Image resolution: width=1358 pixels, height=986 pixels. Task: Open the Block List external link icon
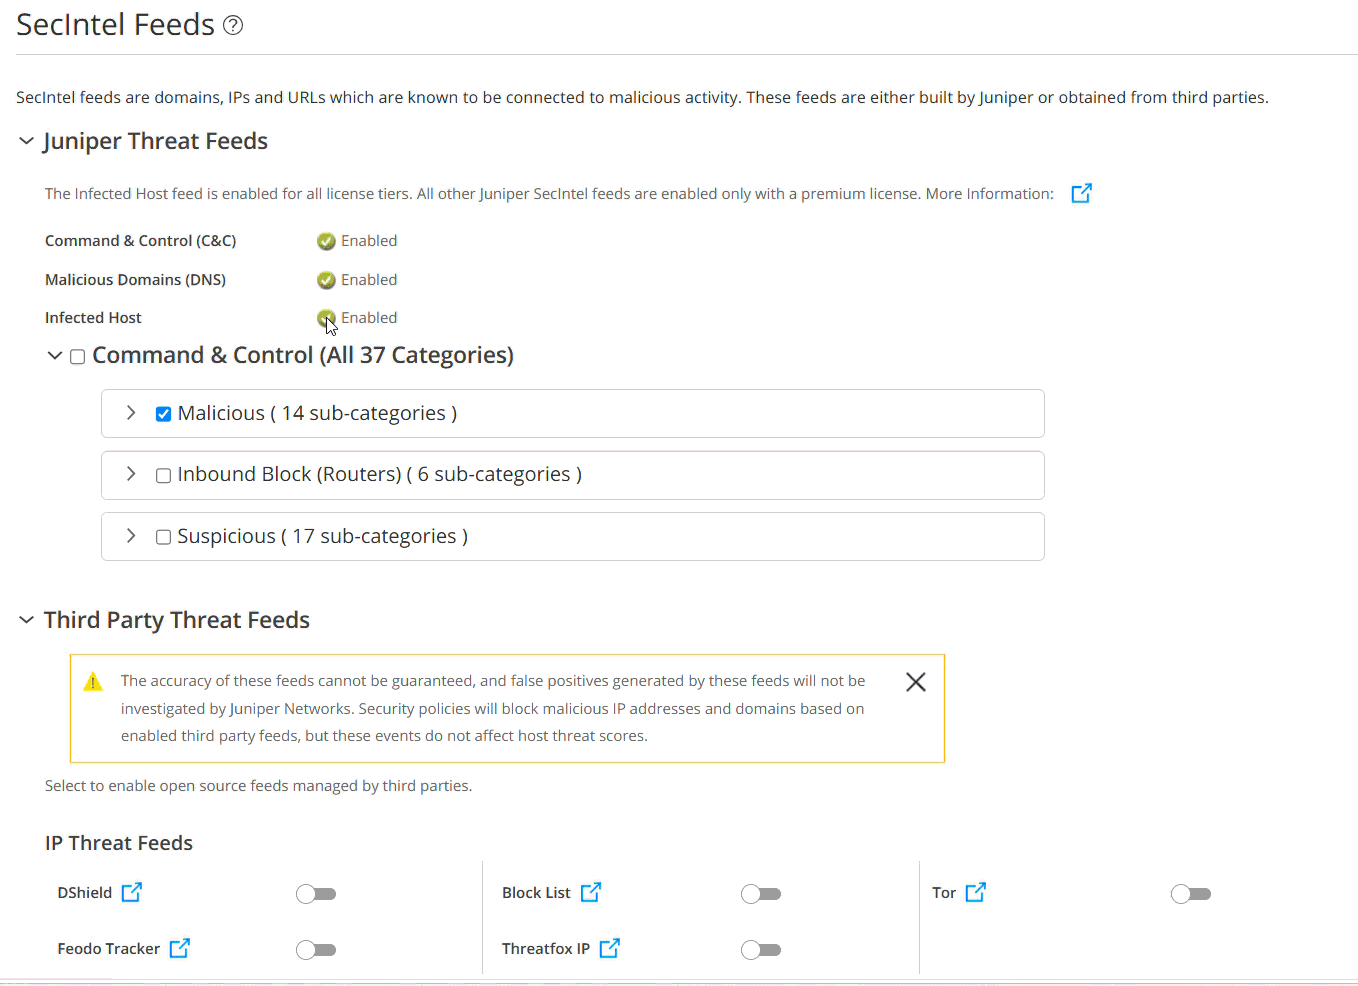(591, 892)
